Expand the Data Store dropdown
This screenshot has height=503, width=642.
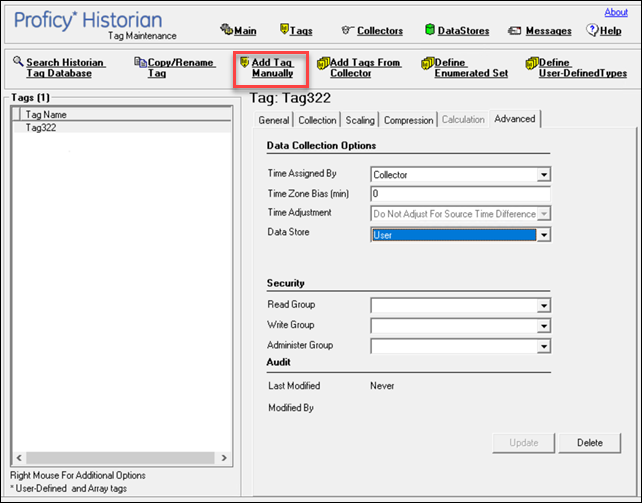[x=544, y=235]
